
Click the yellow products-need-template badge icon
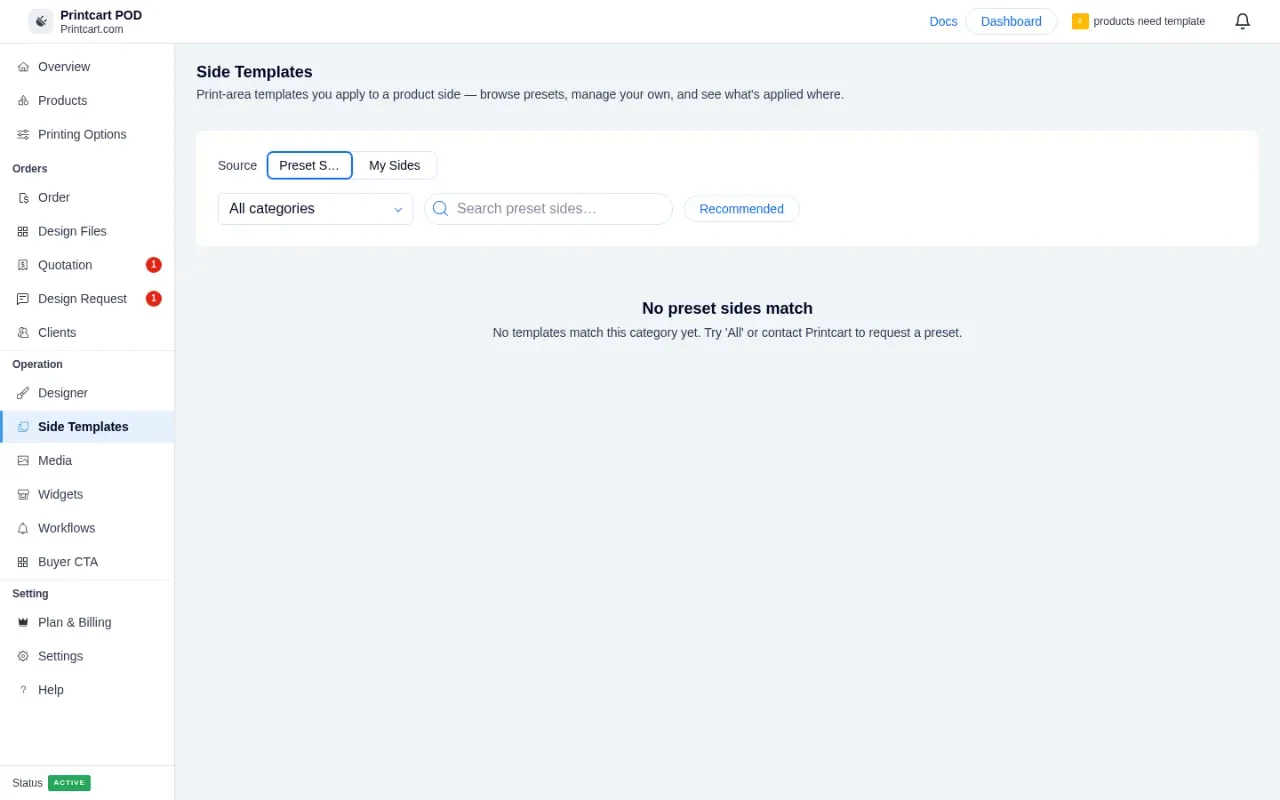click(1080, 21)
